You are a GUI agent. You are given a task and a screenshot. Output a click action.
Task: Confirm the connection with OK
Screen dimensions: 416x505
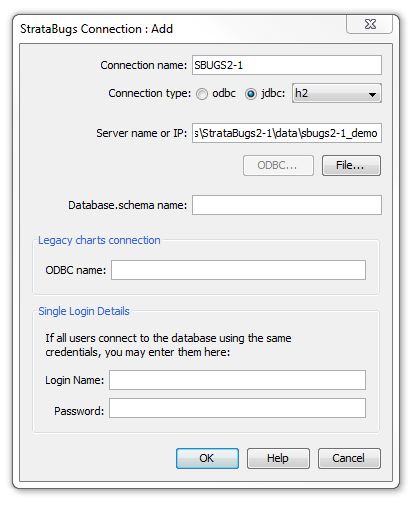point(207,458)
